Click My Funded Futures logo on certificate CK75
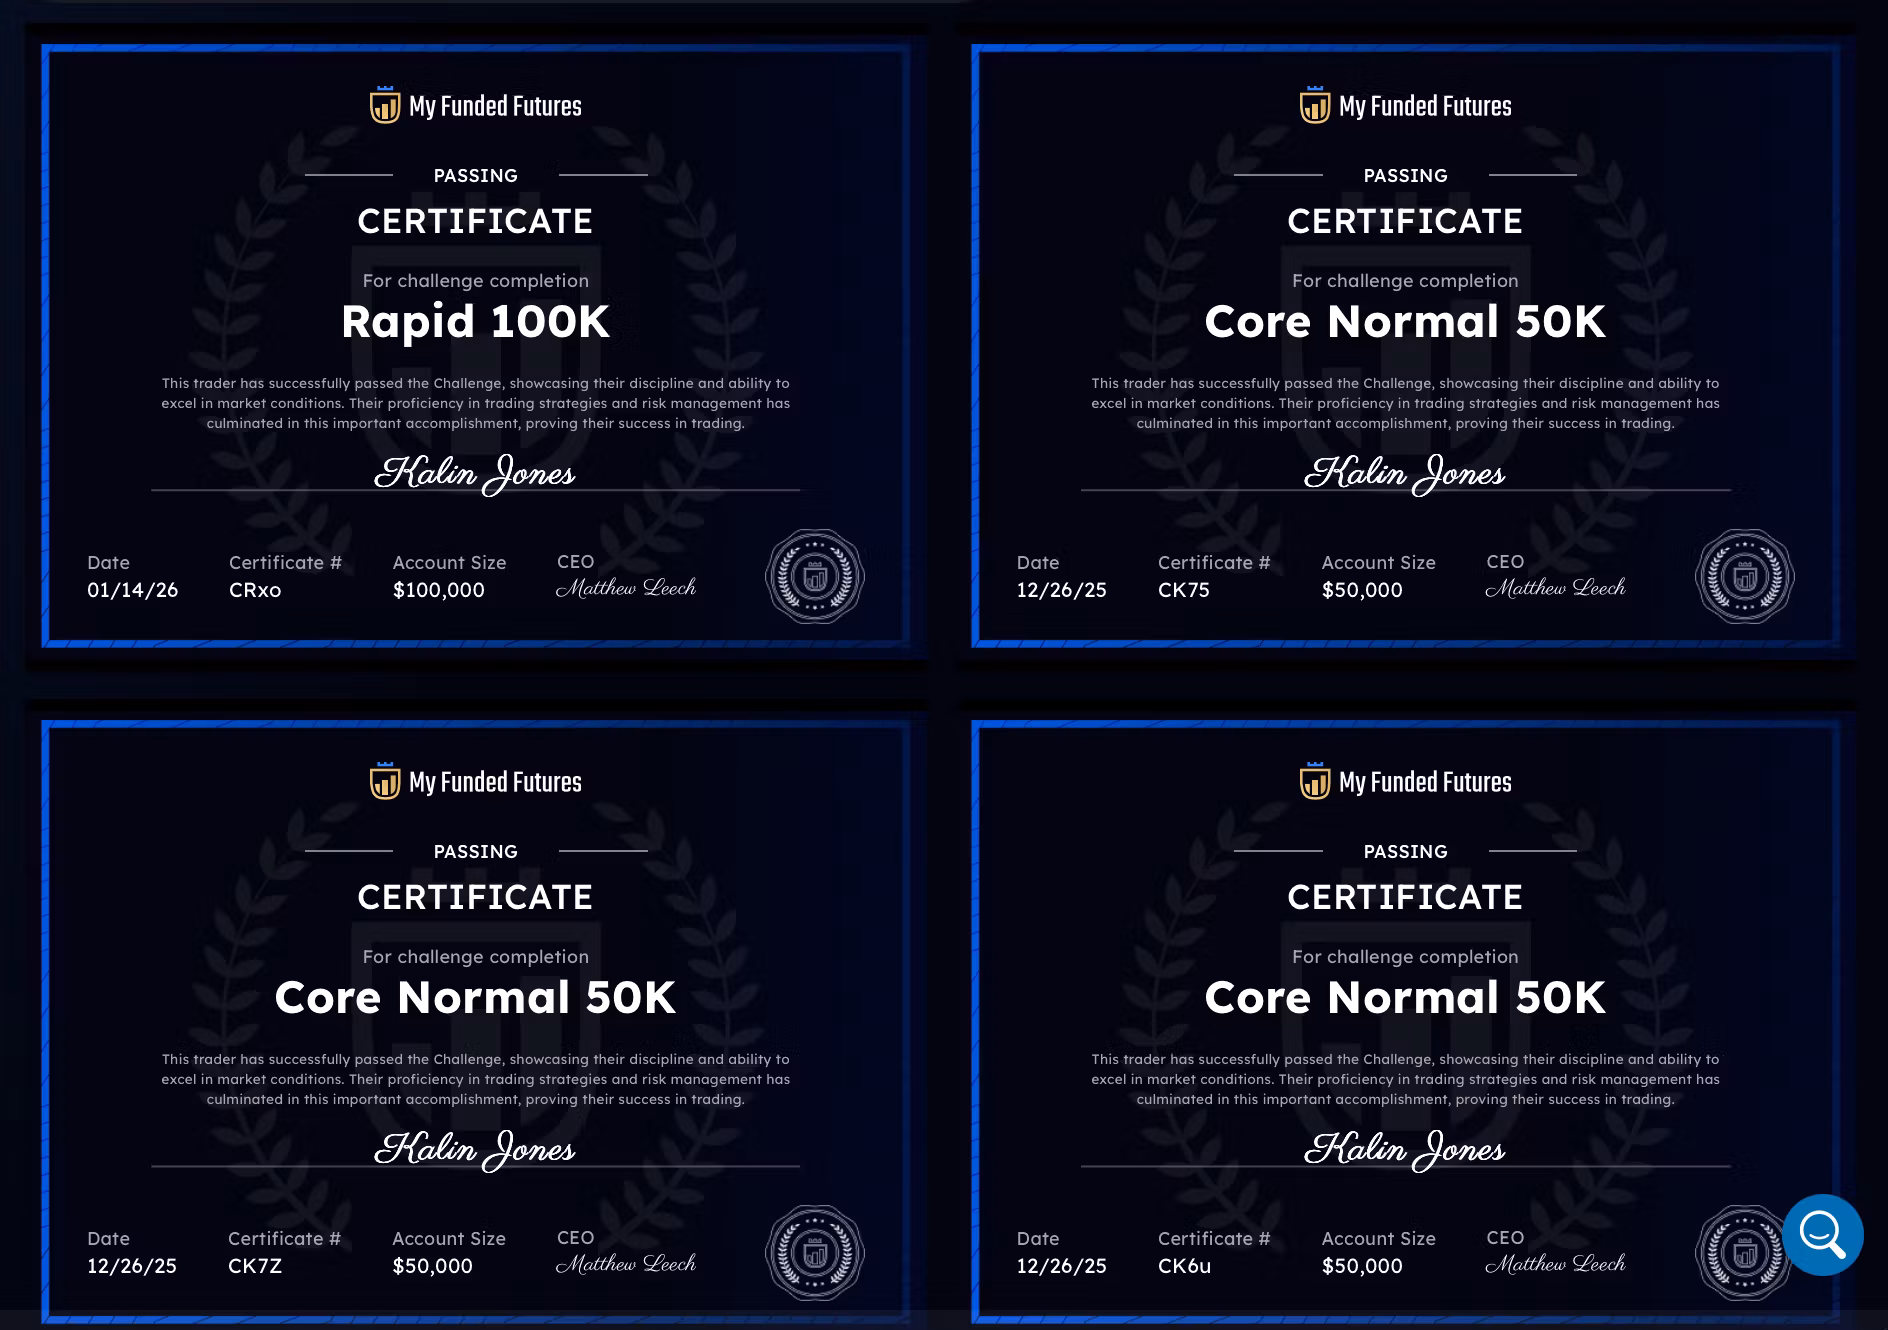Image resolution: width=1888 pixels, height=1330 pixels. point(1405,106)
